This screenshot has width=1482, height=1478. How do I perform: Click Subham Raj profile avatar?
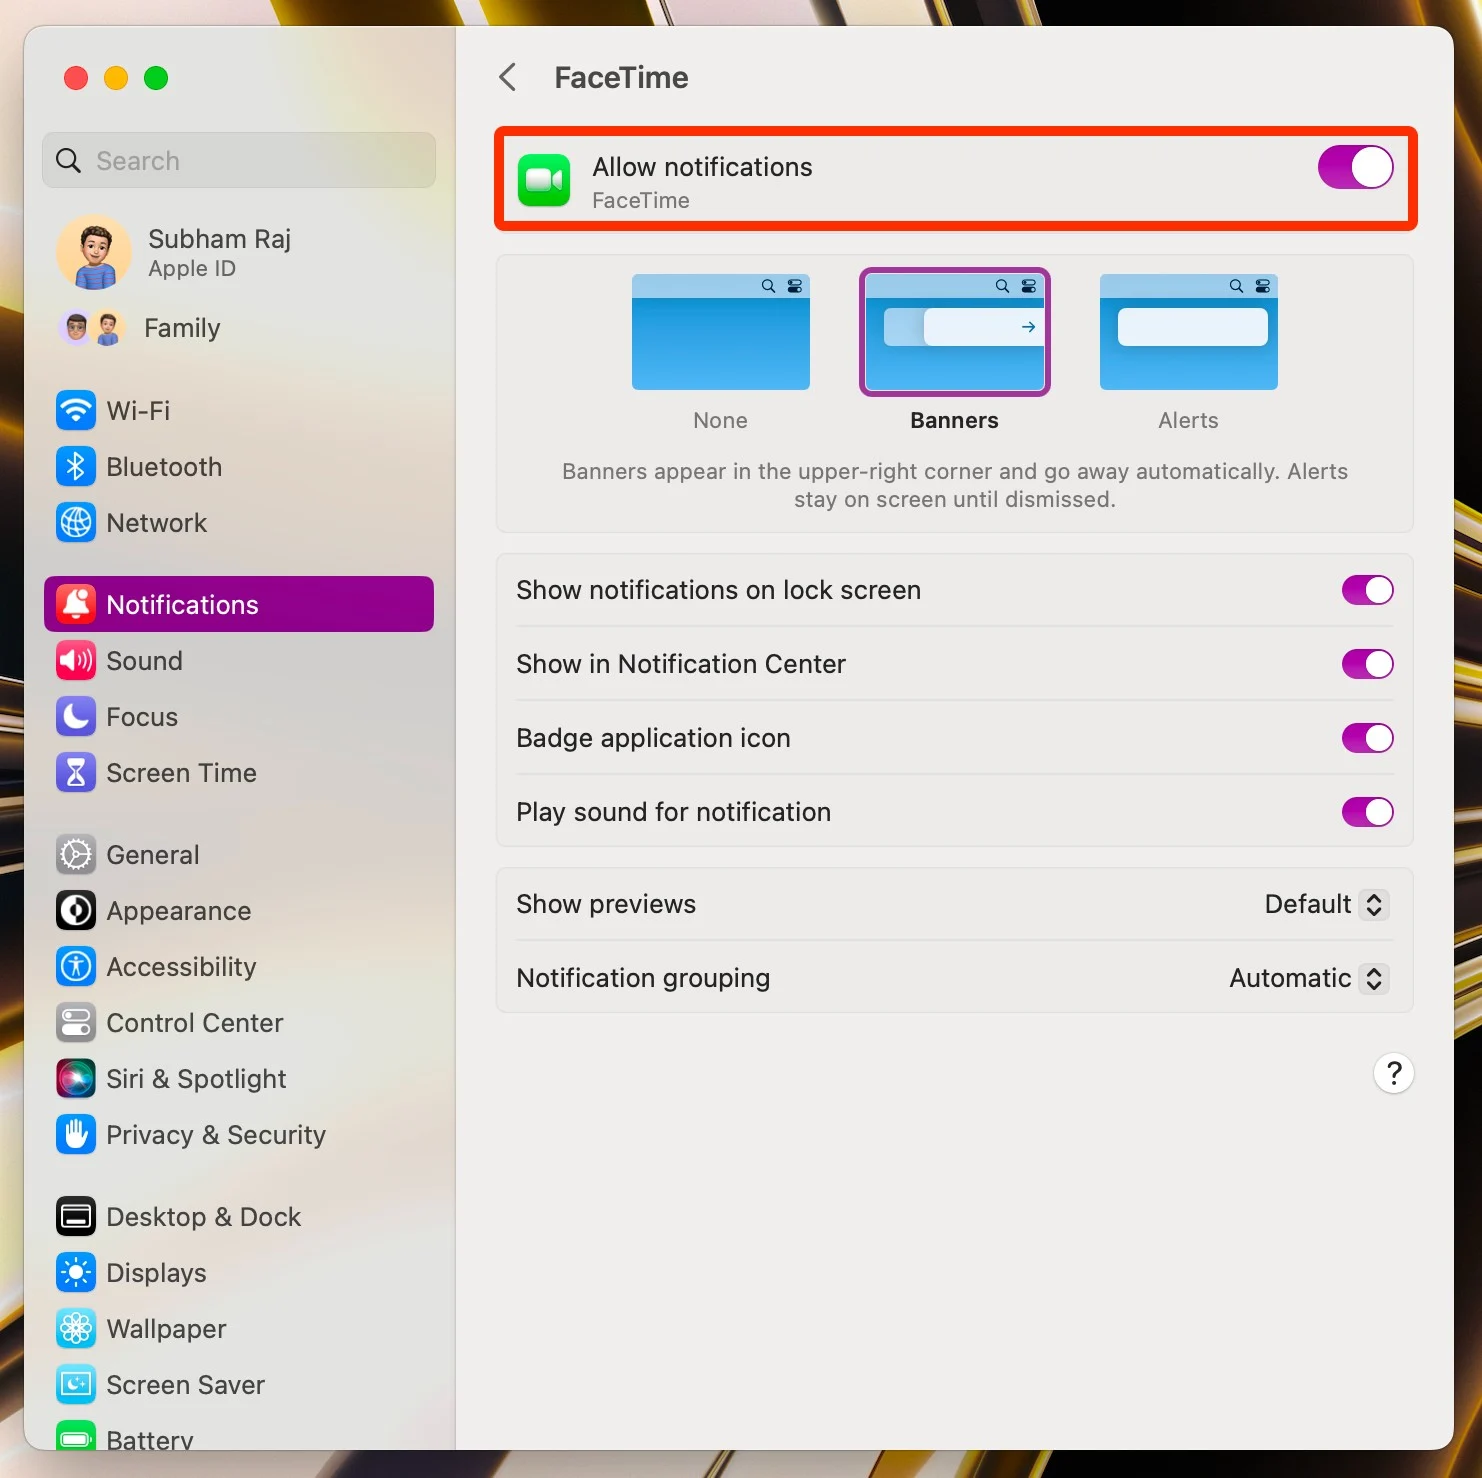point(95,253)
